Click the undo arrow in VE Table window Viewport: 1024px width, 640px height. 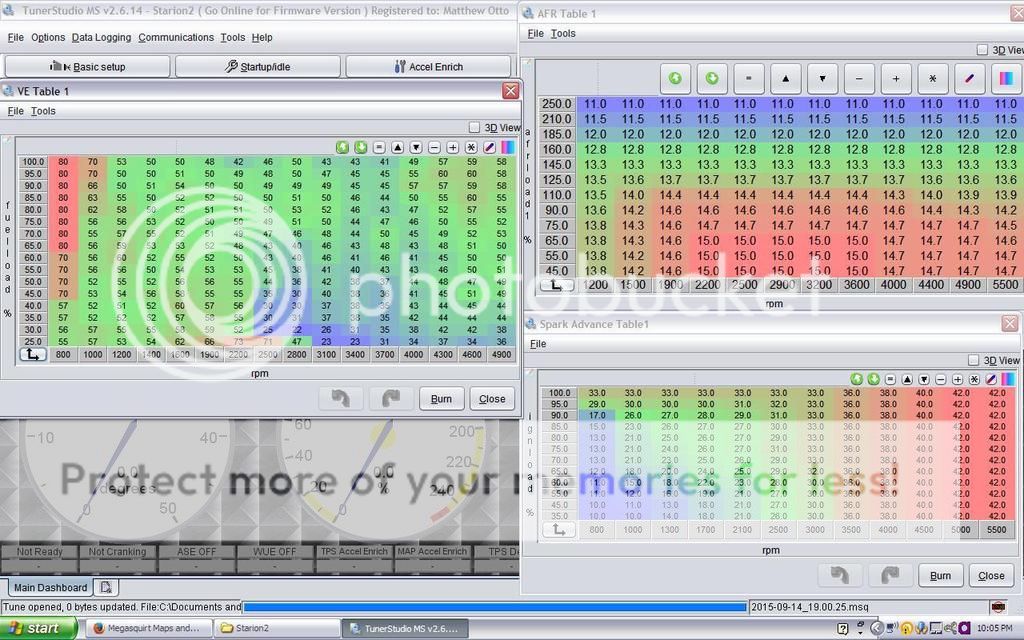pos(341,398)
